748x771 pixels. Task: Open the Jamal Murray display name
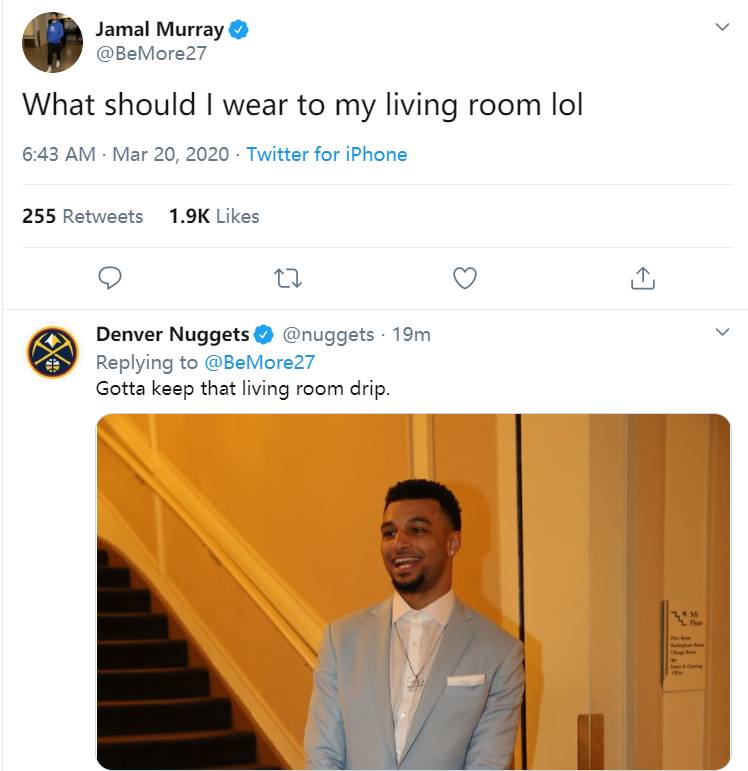click(x=159, y=30)
